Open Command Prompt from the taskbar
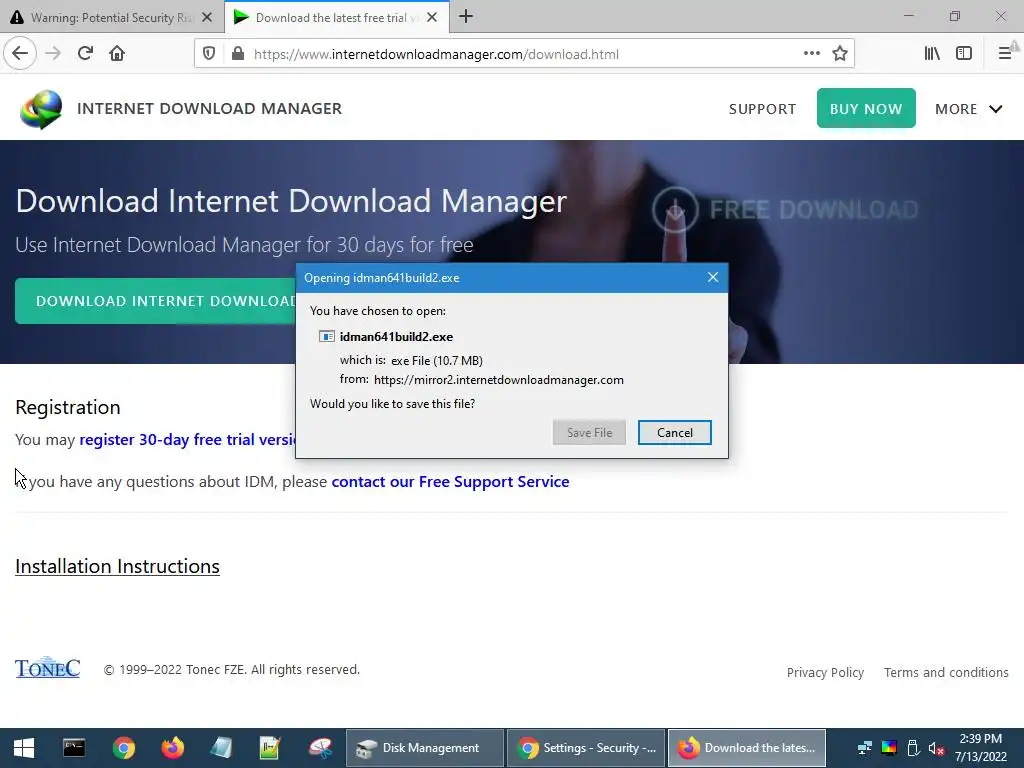Image resolution: width=1024 pixels, height=768 pixels. (x=74, y=748)
